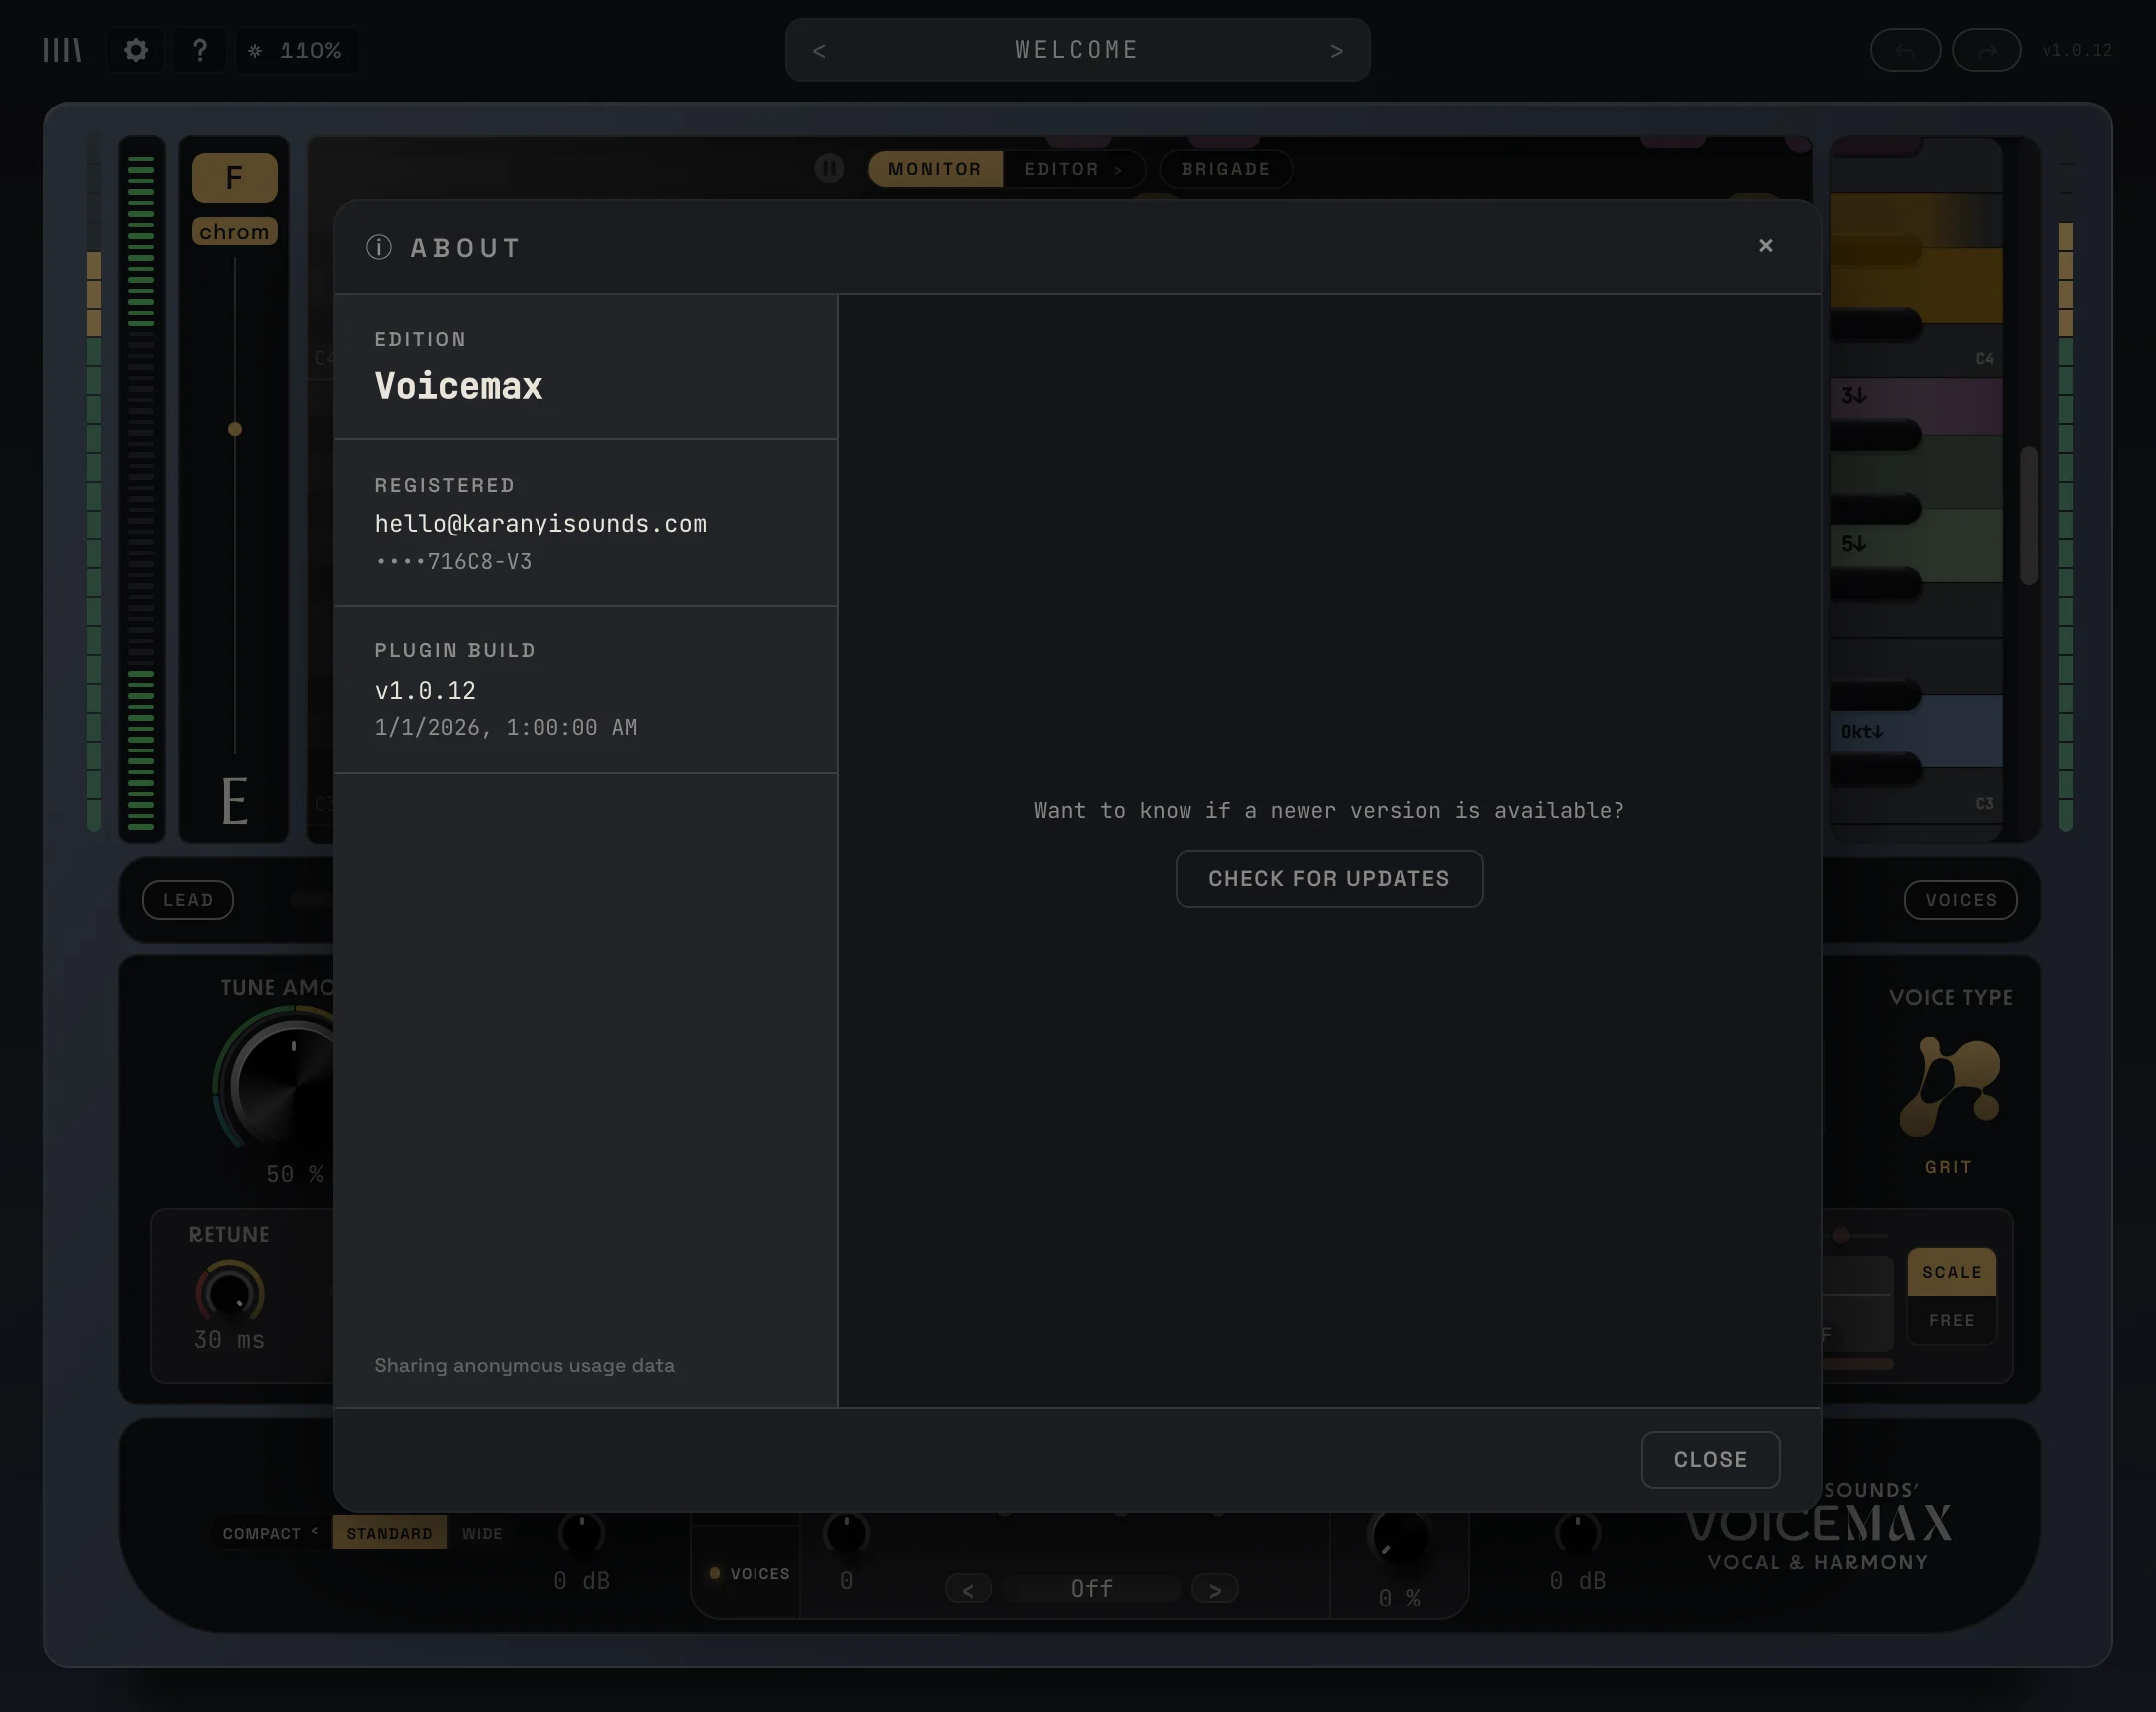Viewport: 2156px width, 1712px height.
Task: Select STANDARD layout size
Action: click(390, 1532)
